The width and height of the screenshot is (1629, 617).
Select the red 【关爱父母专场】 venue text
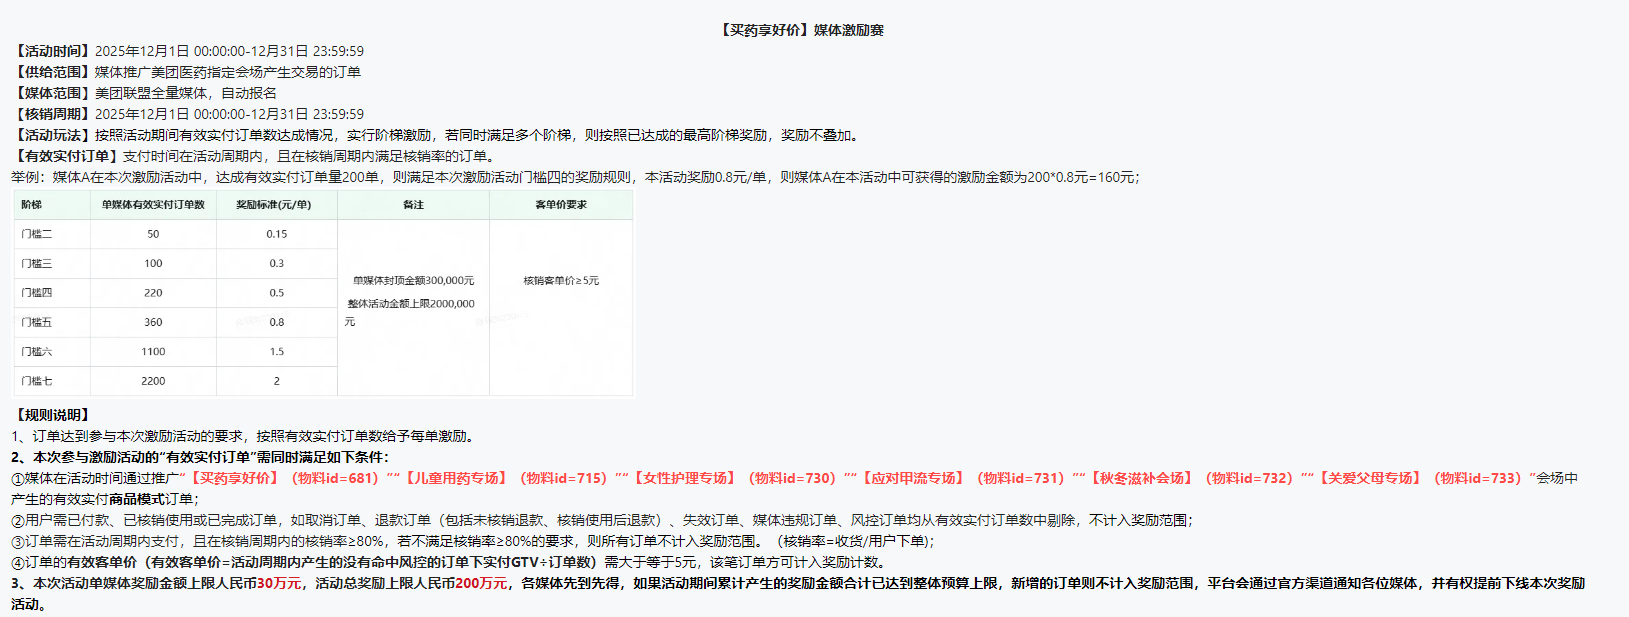[1369, 478]
